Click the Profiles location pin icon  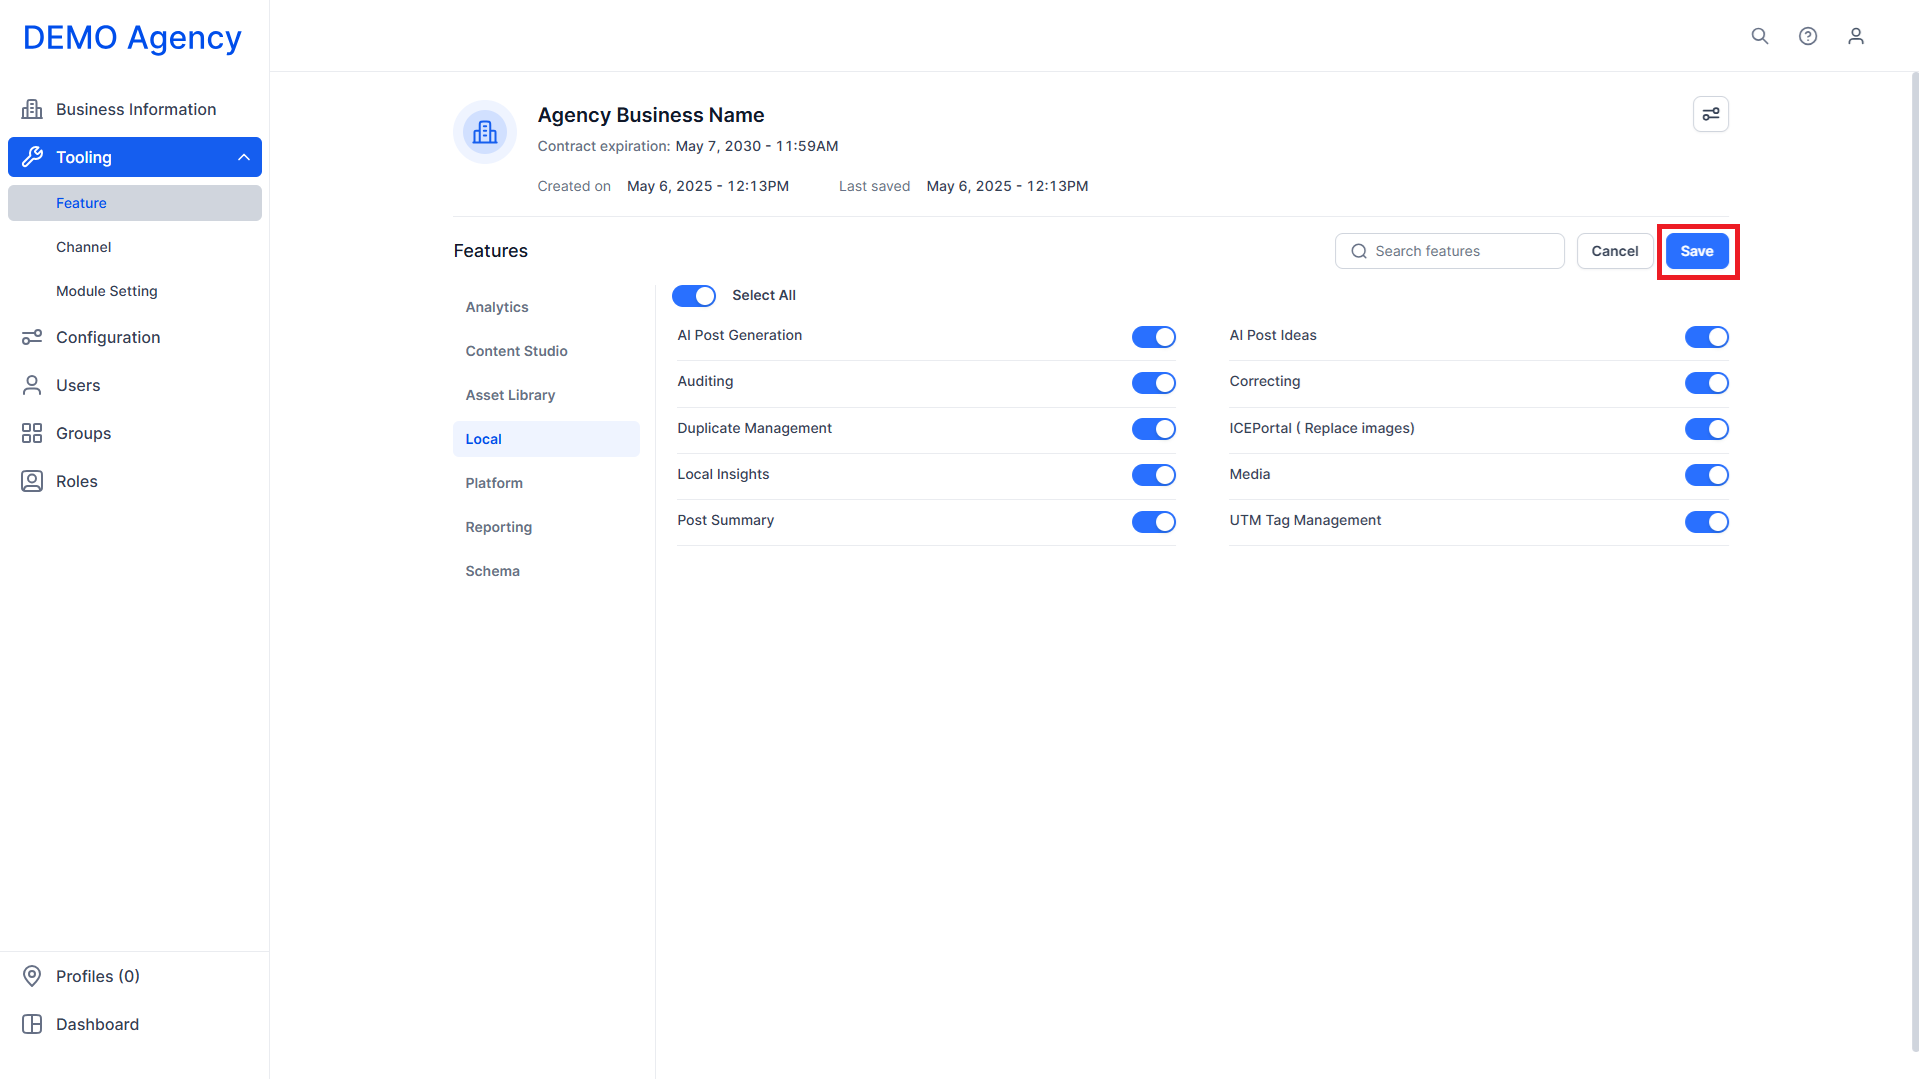(x=32, y=976)
